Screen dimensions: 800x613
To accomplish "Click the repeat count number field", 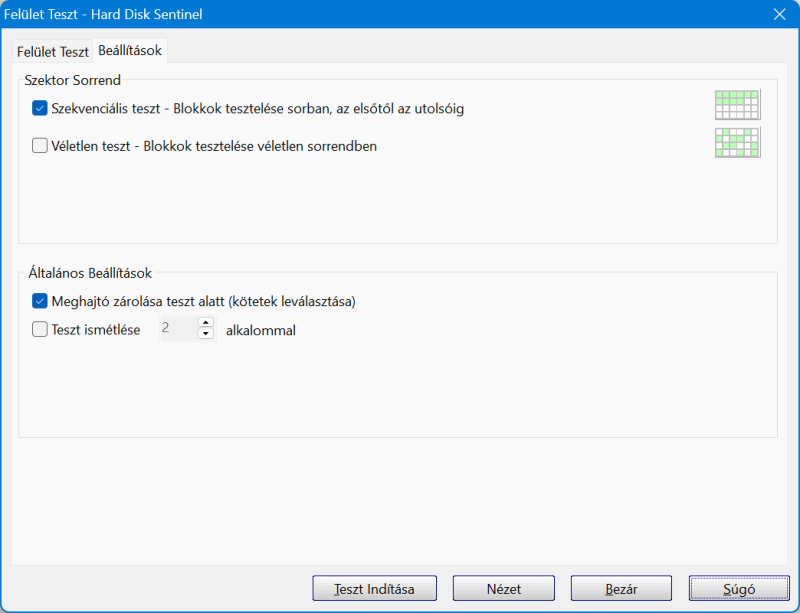I will click(179, 328).
